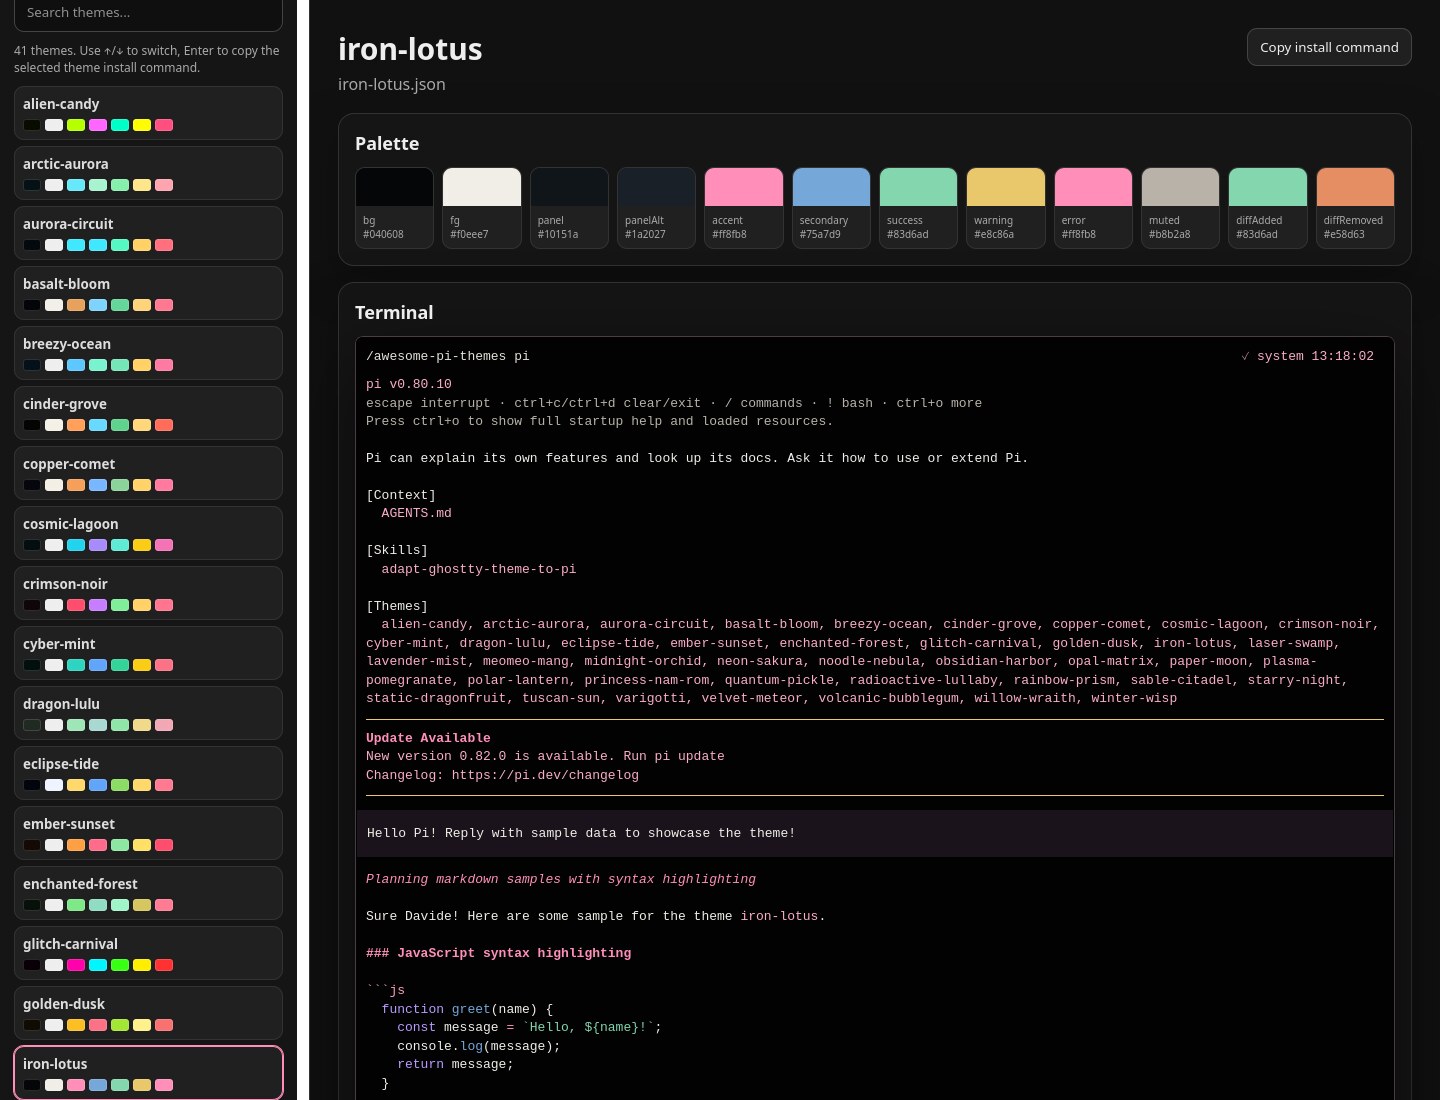
Task: Open the pi.dev changelog URL
Action: (x=545, y=775)
